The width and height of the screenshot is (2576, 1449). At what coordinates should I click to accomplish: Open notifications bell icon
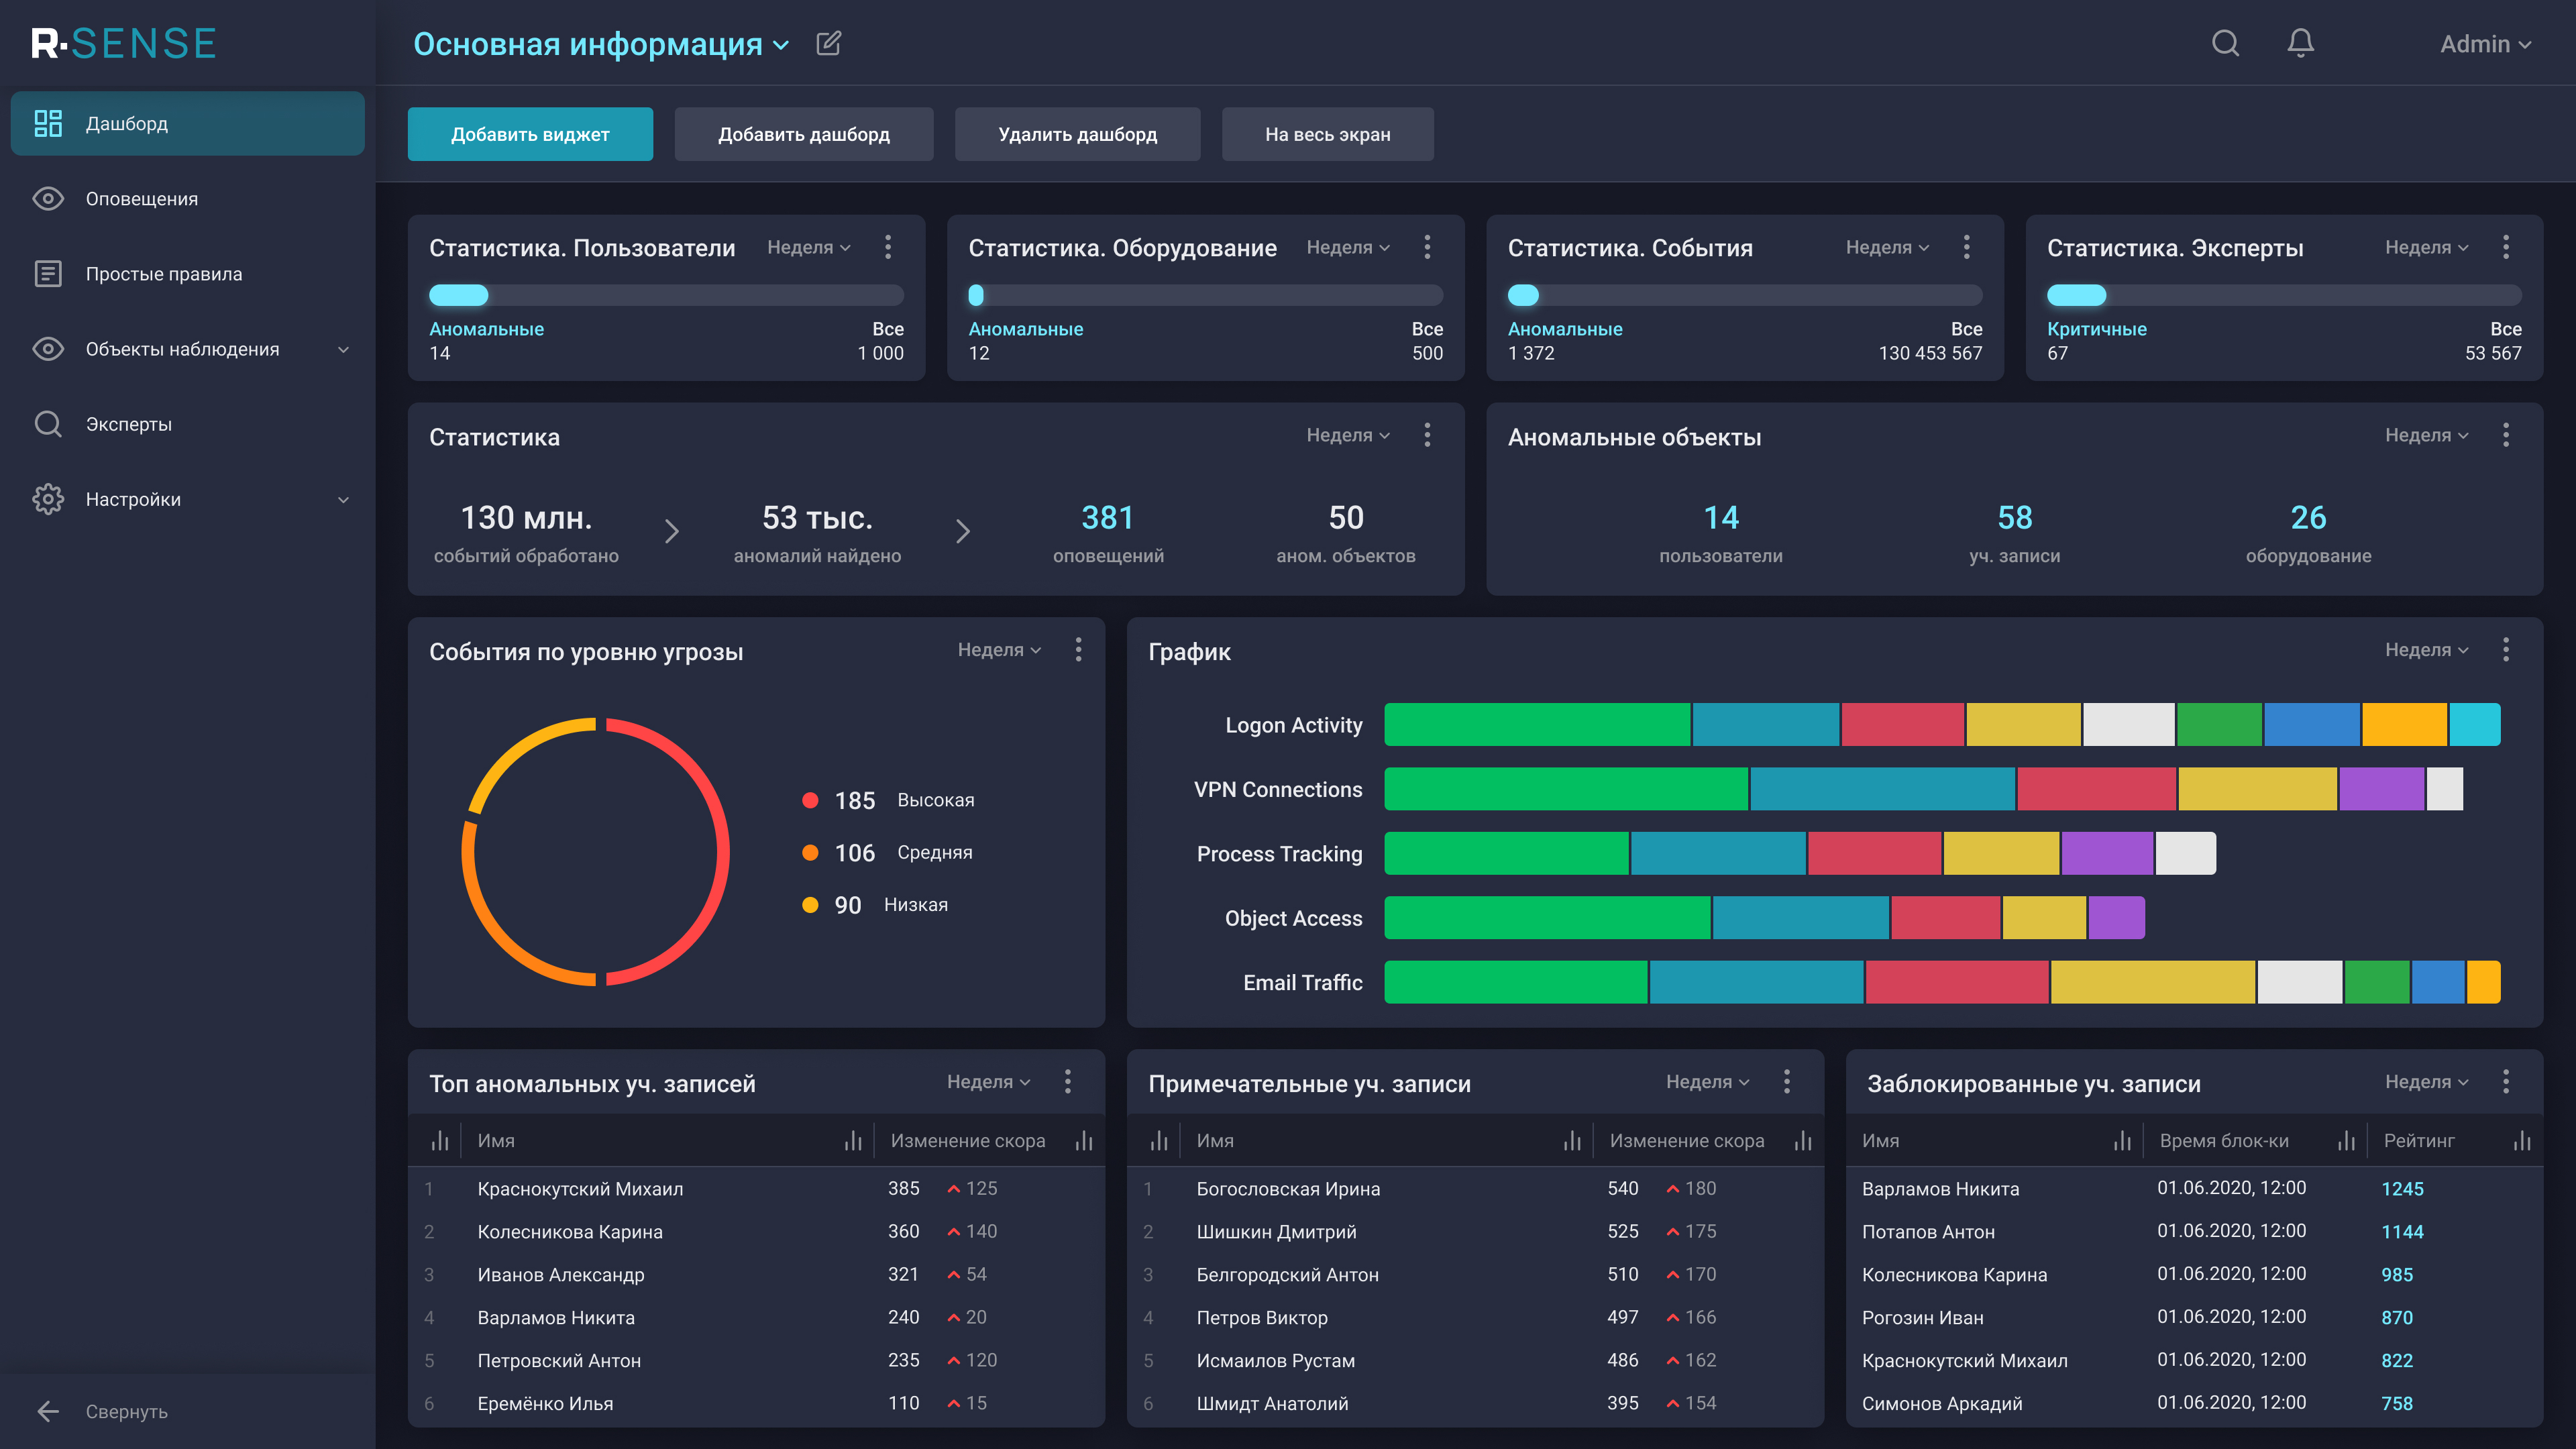tap(2300, 43)
